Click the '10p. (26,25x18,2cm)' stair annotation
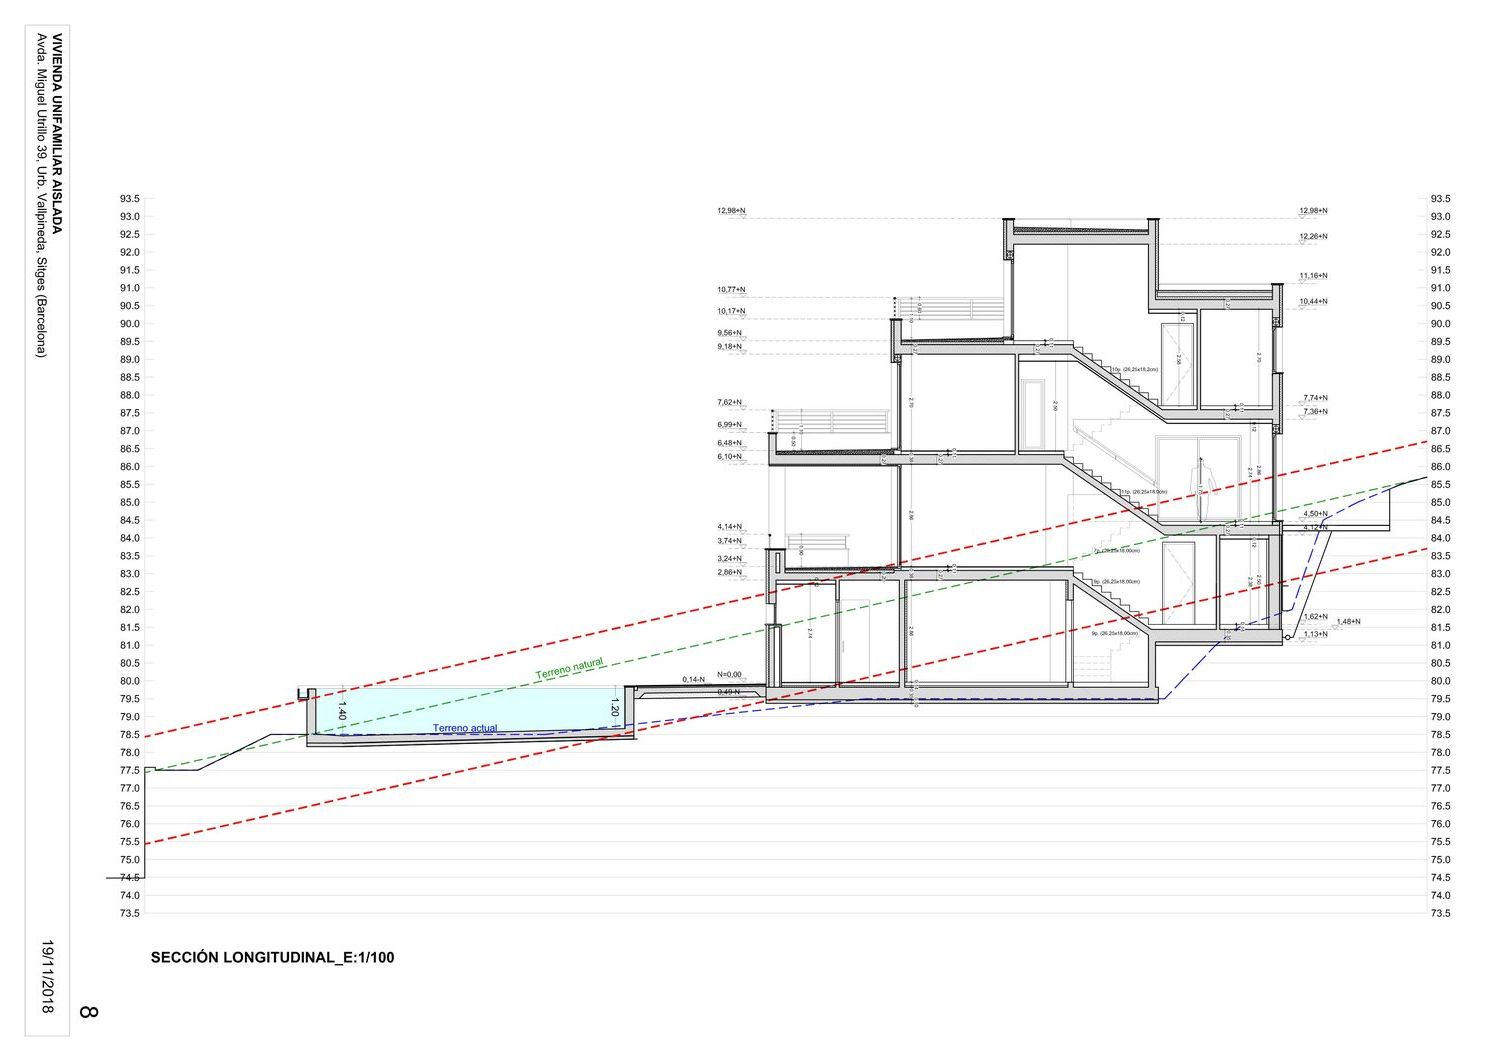 [x=1134, y=369]
